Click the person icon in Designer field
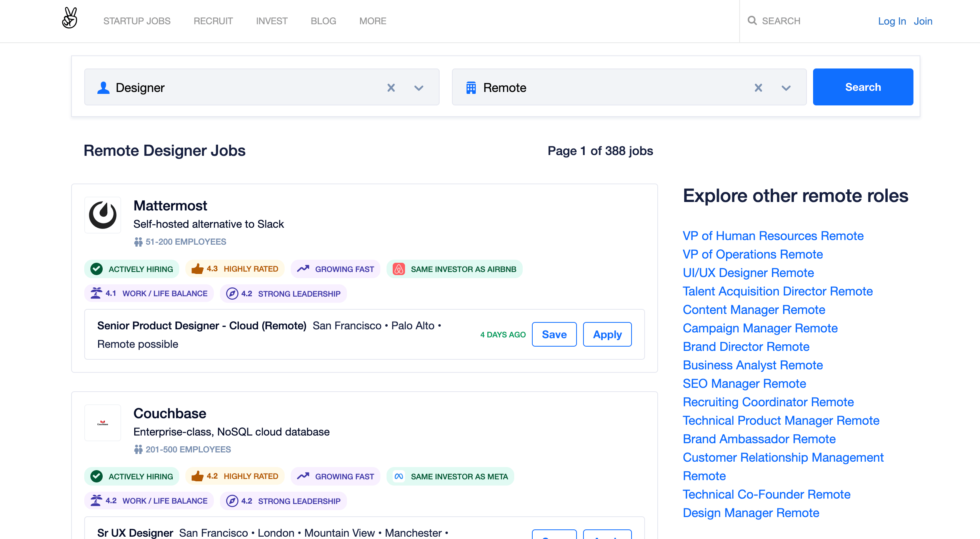Screen dimensions: 980x539 (103, 88)
